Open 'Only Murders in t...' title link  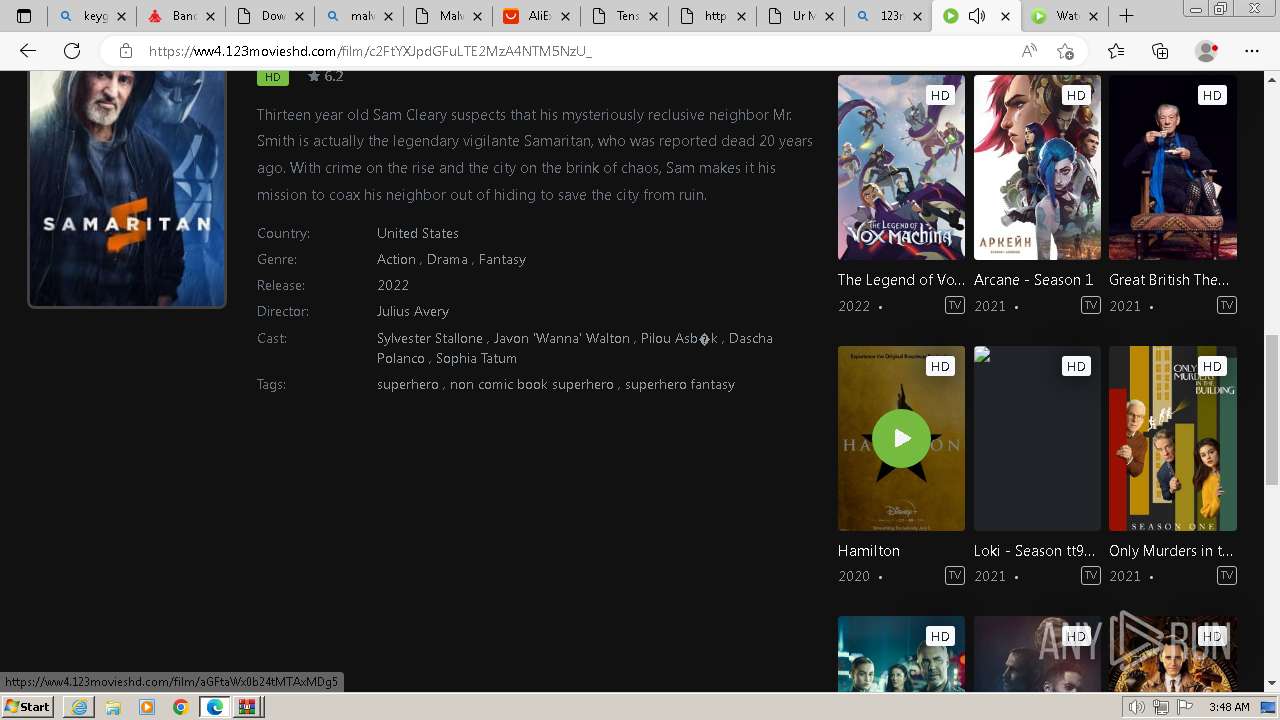pos(1171,551)
